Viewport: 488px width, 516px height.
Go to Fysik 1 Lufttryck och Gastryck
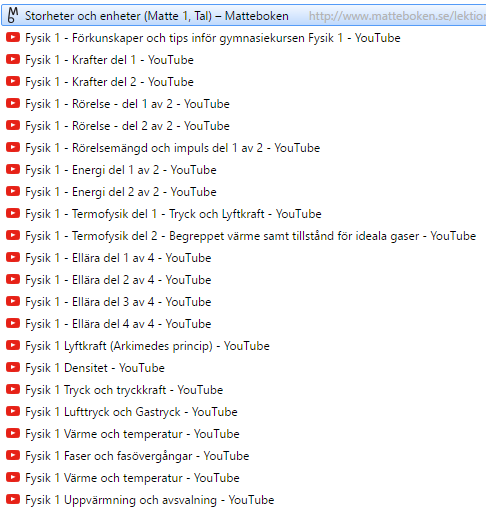pos(131,412)
